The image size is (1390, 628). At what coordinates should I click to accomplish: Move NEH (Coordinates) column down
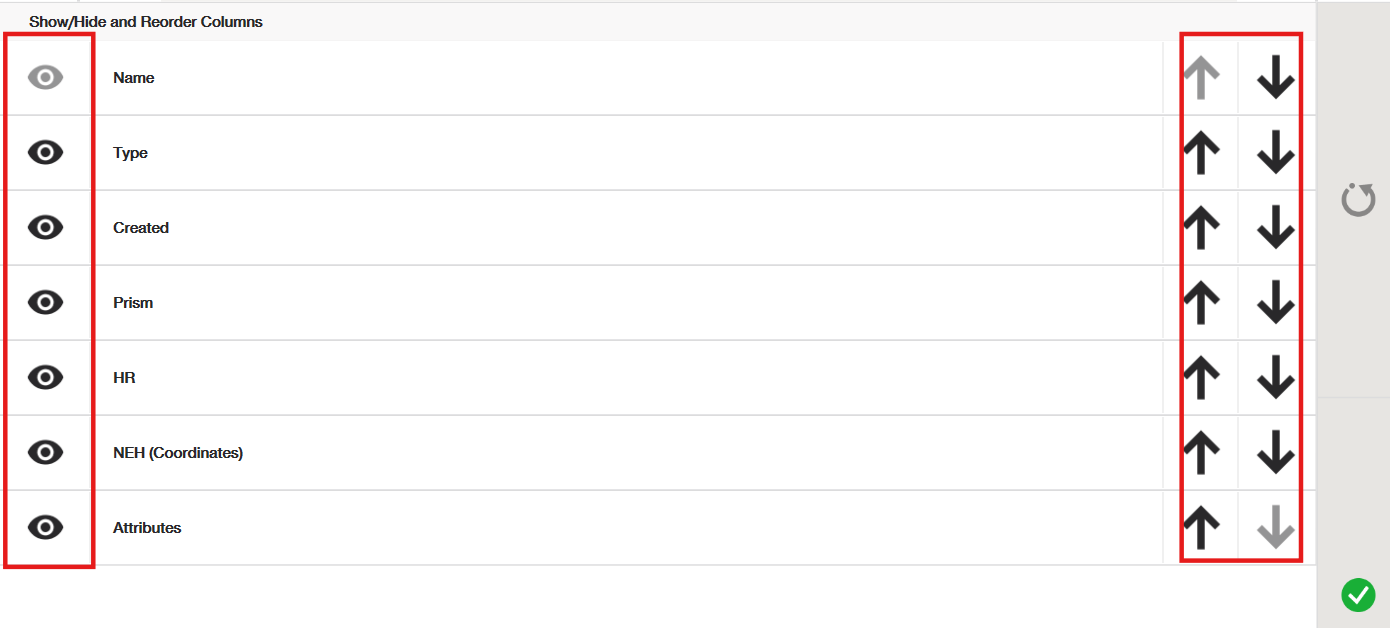coord(1275,453)
